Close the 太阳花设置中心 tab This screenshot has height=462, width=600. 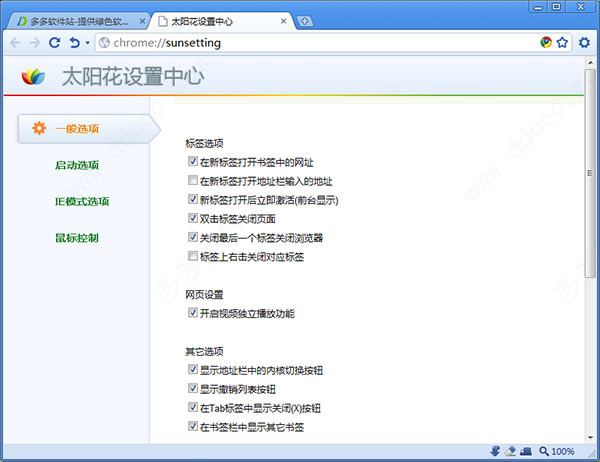click(x=284, y=21)
